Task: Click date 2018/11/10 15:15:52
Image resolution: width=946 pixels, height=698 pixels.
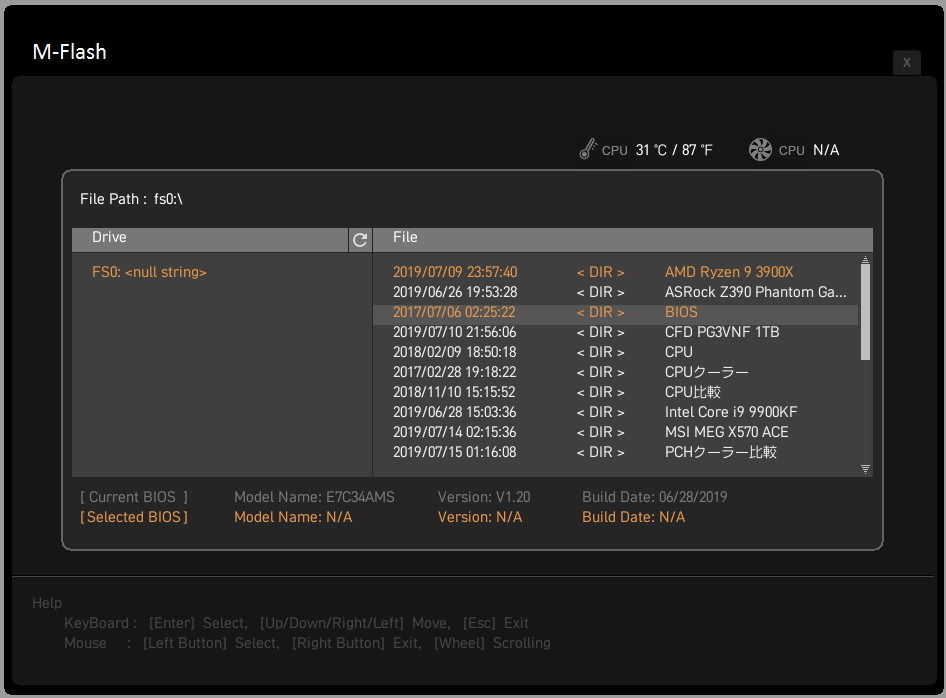Action: point(454,392)
